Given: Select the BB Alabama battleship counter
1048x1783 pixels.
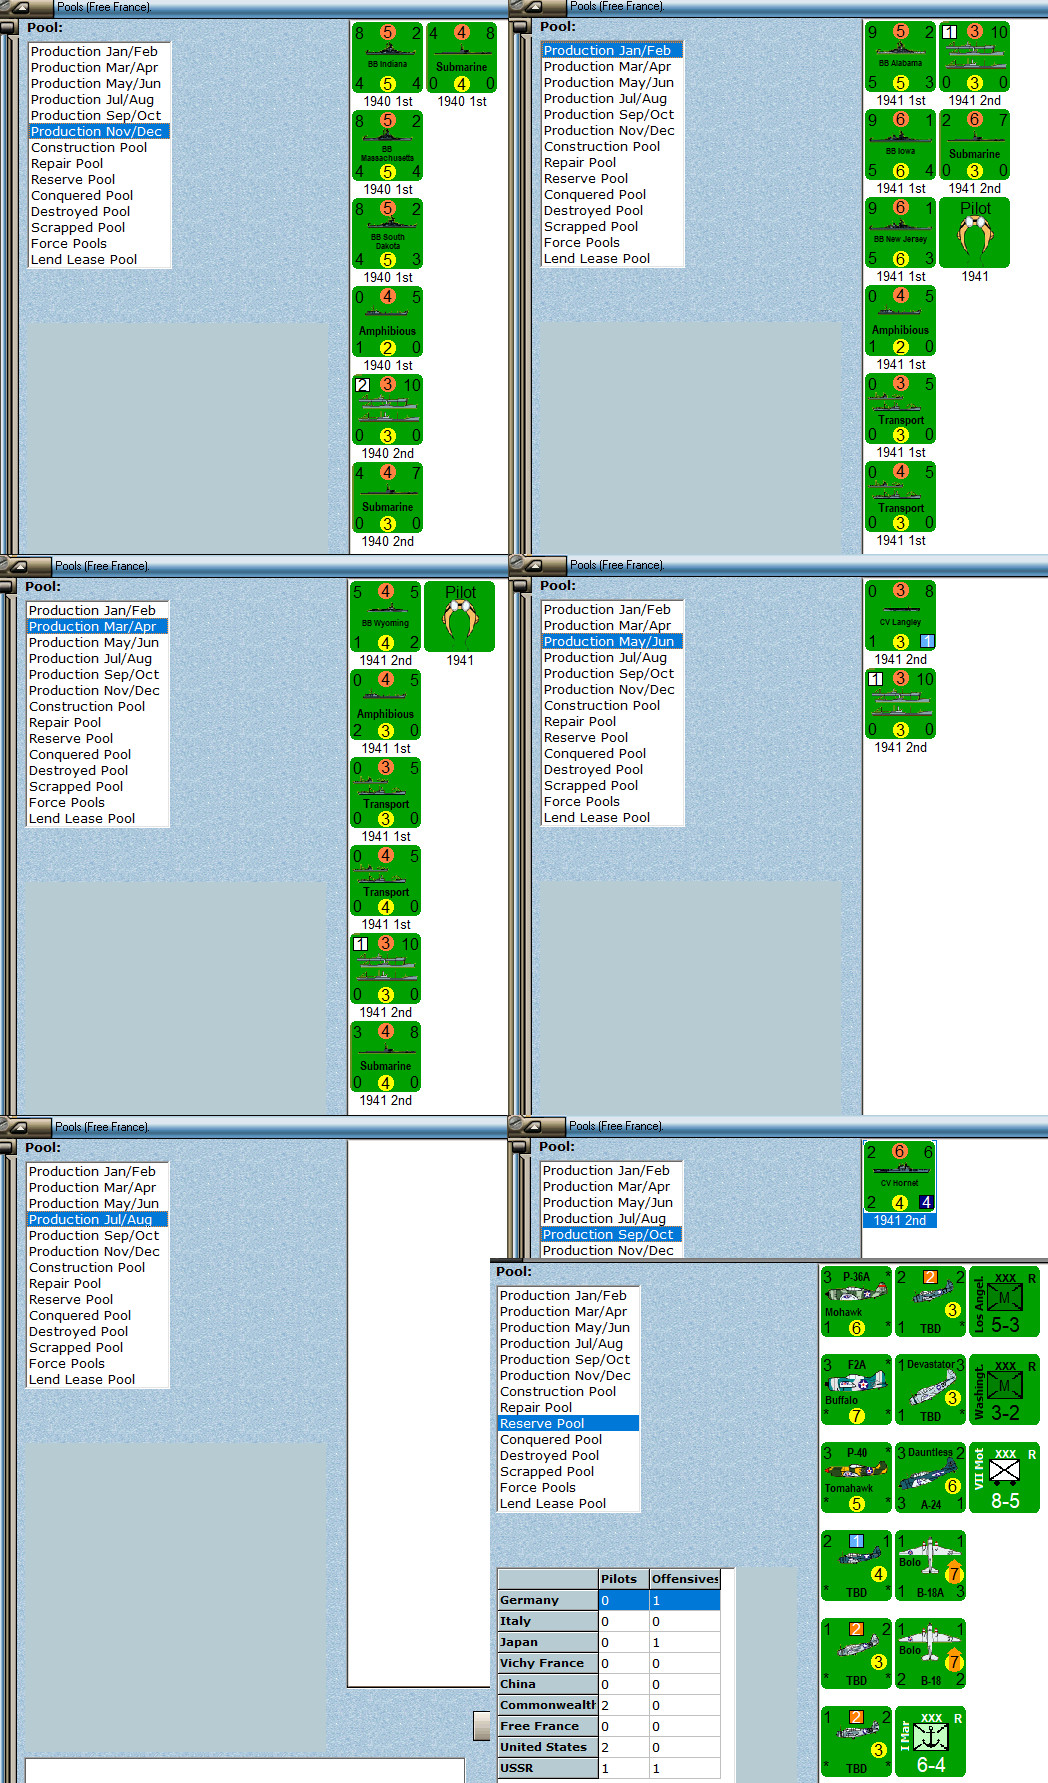Looking at the screenshot, I should coord(901,56).
